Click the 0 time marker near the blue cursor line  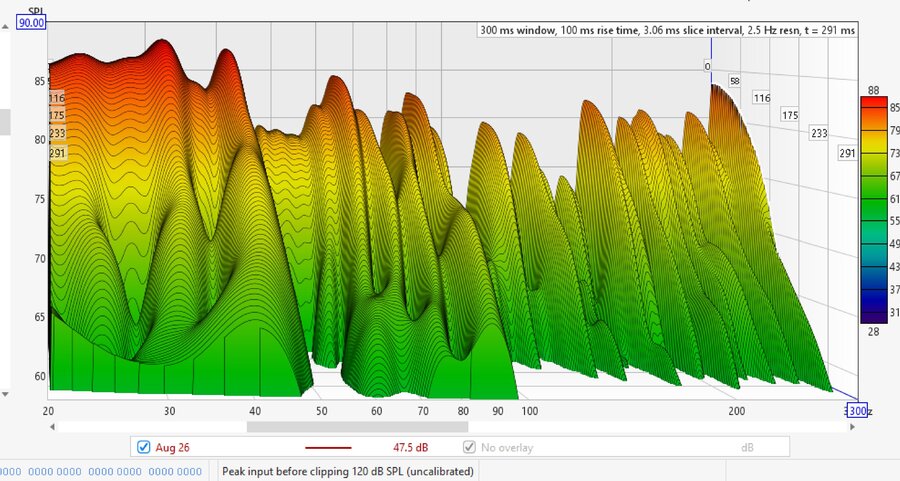coord(707,66)
